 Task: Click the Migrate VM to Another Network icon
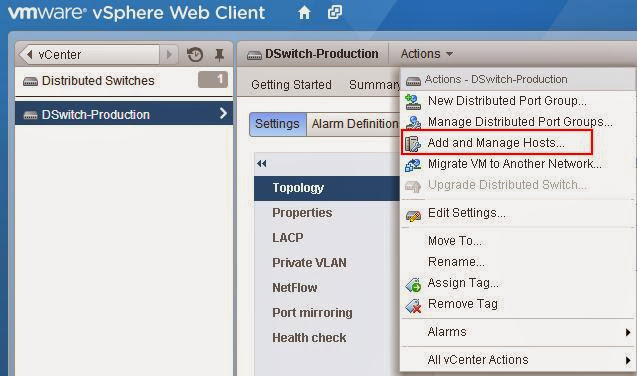413,164
